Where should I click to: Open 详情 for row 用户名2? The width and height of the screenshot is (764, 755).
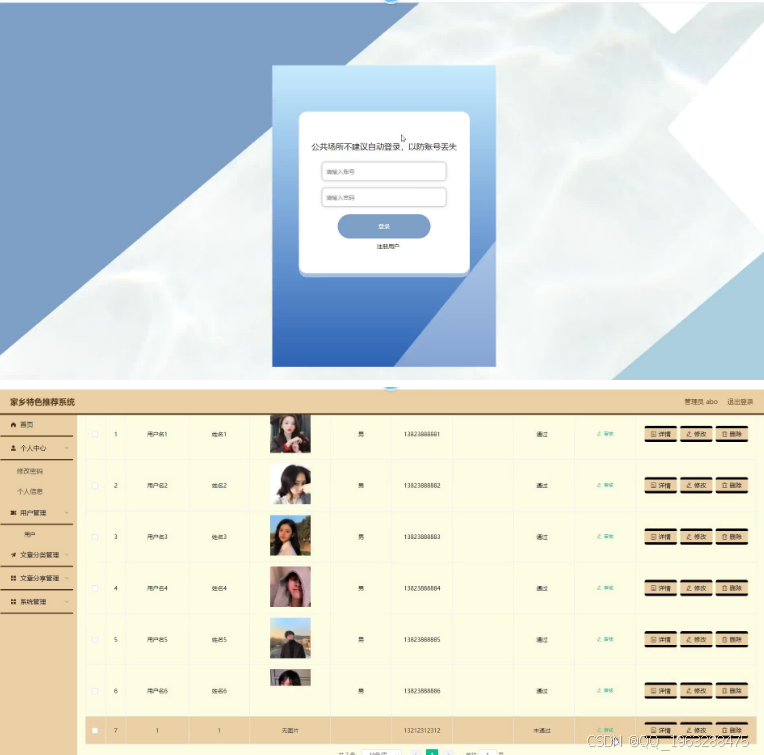pyautogui.click(x=661, y=486)
